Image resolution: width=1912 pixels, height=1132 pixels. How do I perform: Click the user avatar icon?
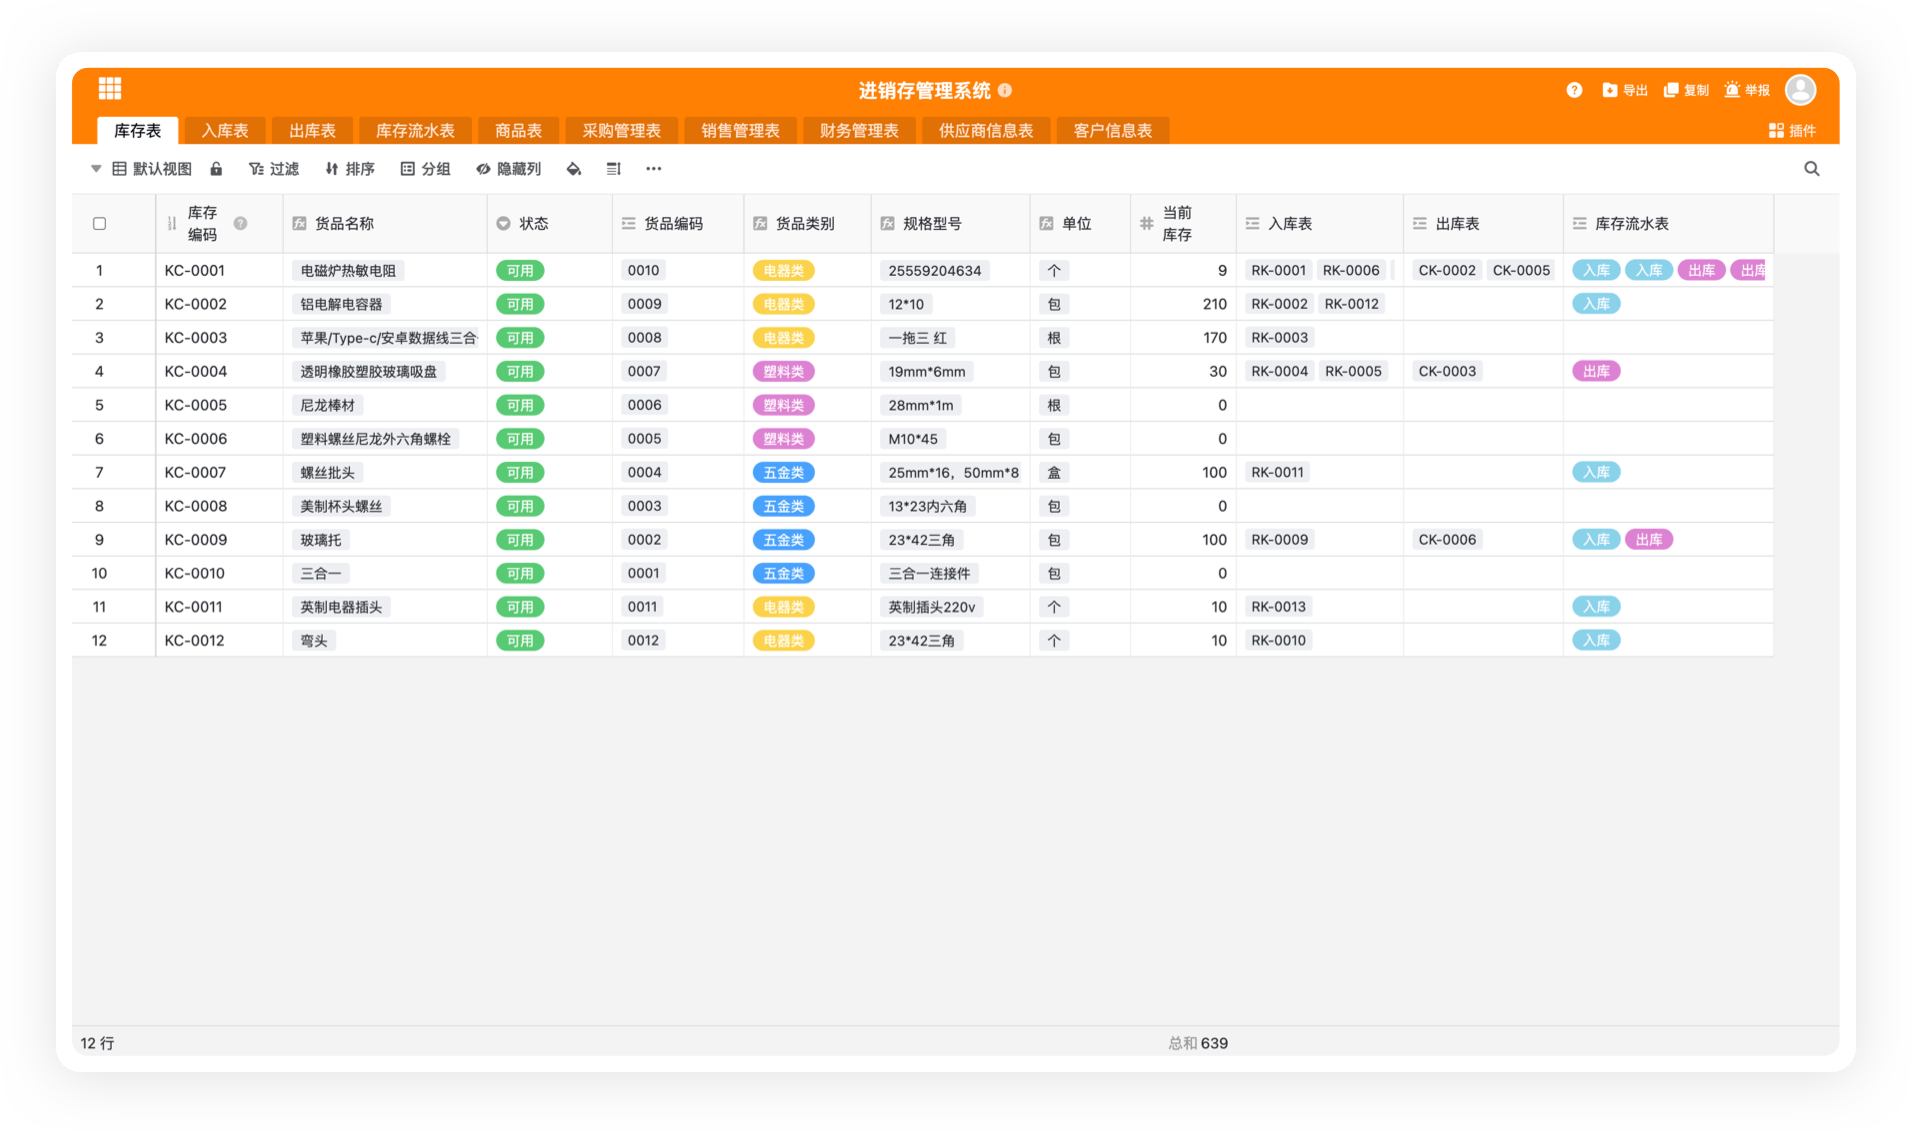(x=1800, y=90)
